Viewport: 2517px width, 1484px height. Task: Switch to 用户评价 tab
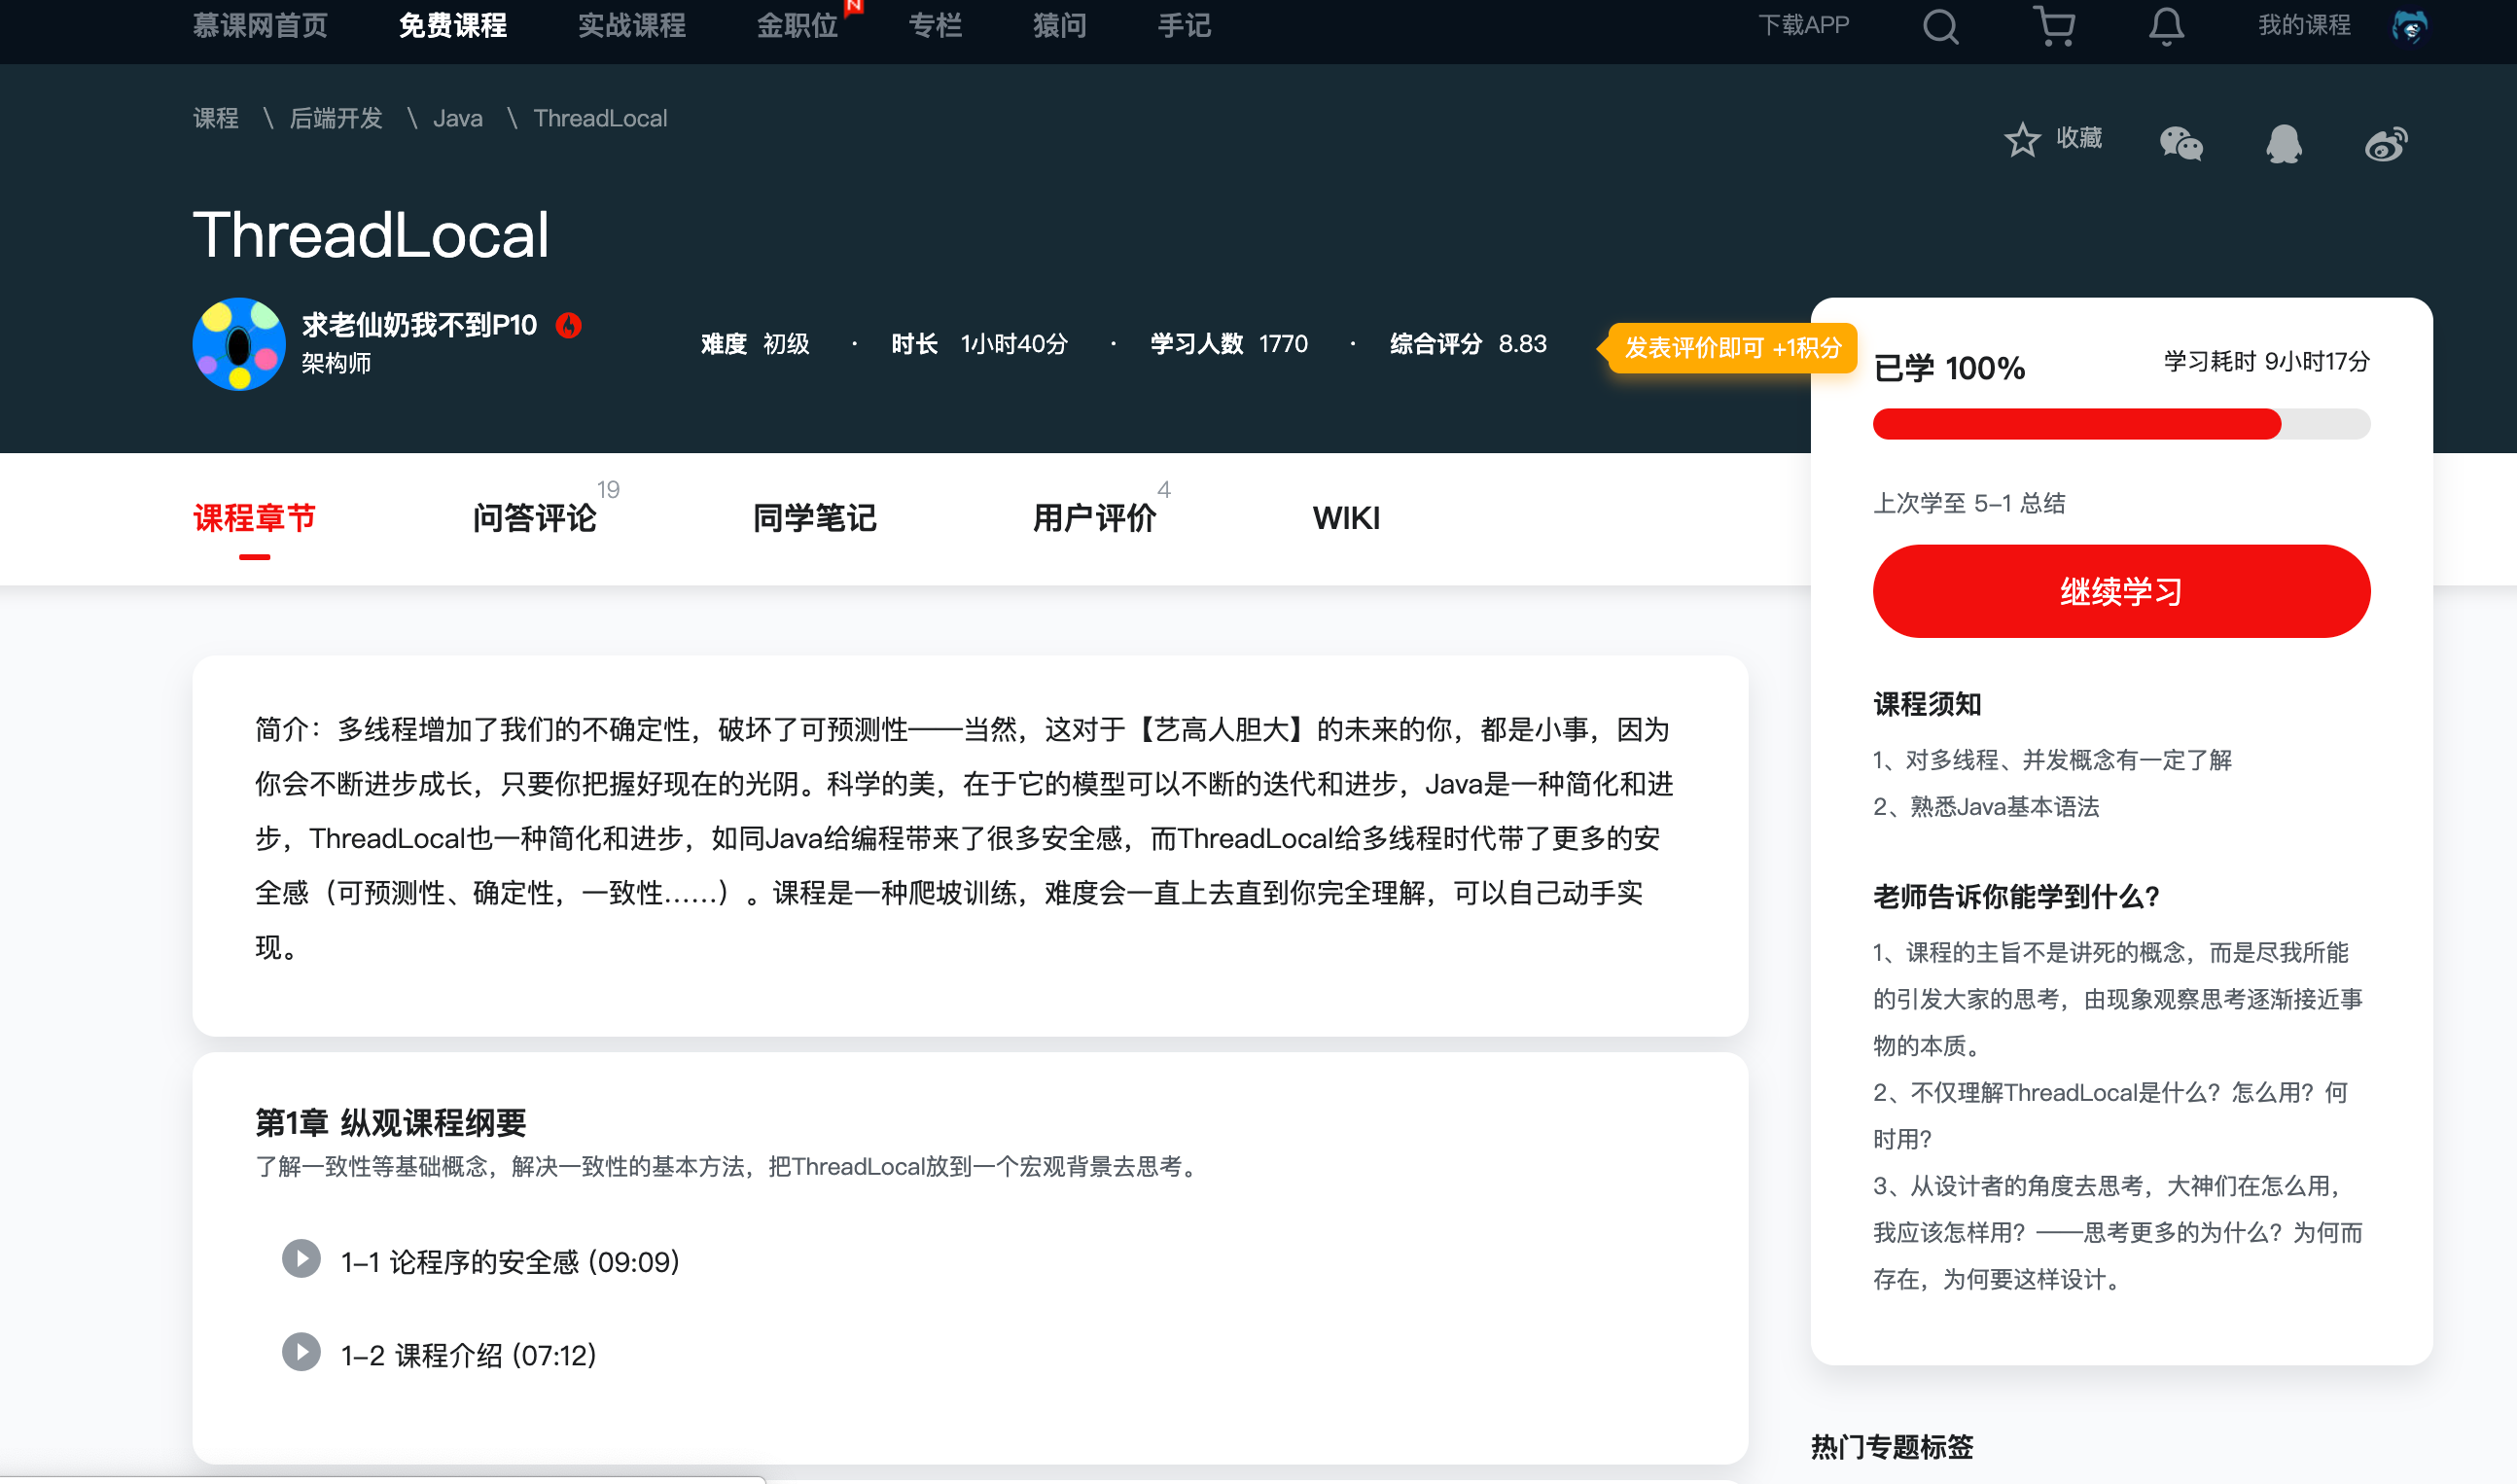(x=1094, y=518)
